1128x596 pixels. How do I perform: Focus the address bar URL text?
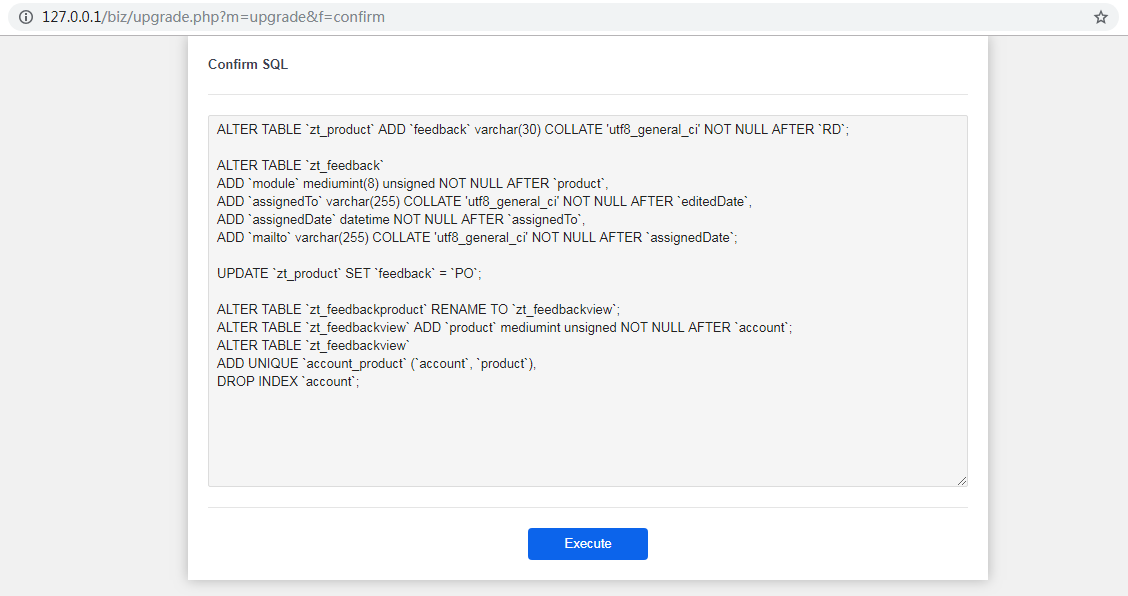click(214, 17)
